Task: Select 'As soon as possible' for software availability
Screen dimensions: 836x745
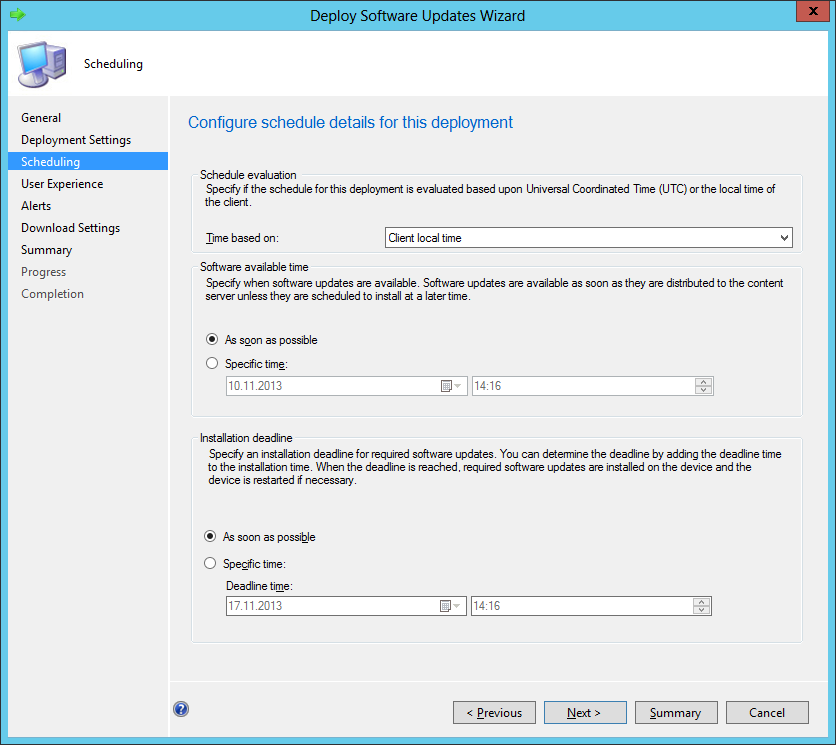Action: [212, 340]
